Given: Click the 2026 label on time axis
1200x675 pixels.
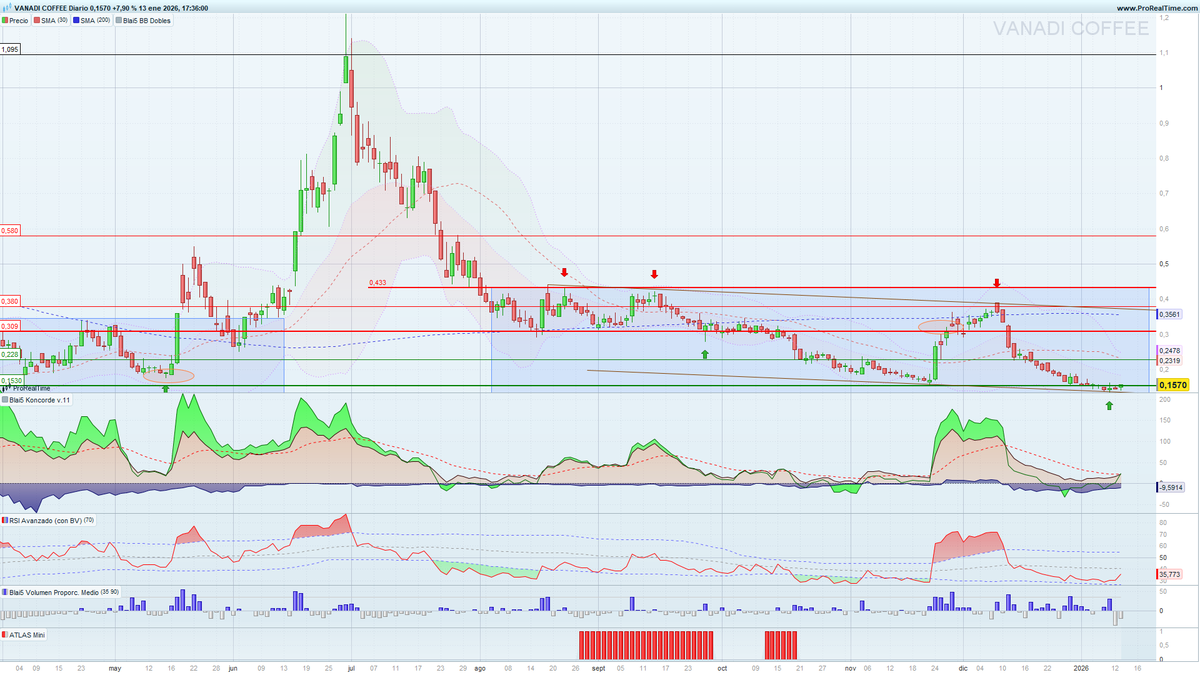Looking at the screenshot, I should (x=1080, y=666).
